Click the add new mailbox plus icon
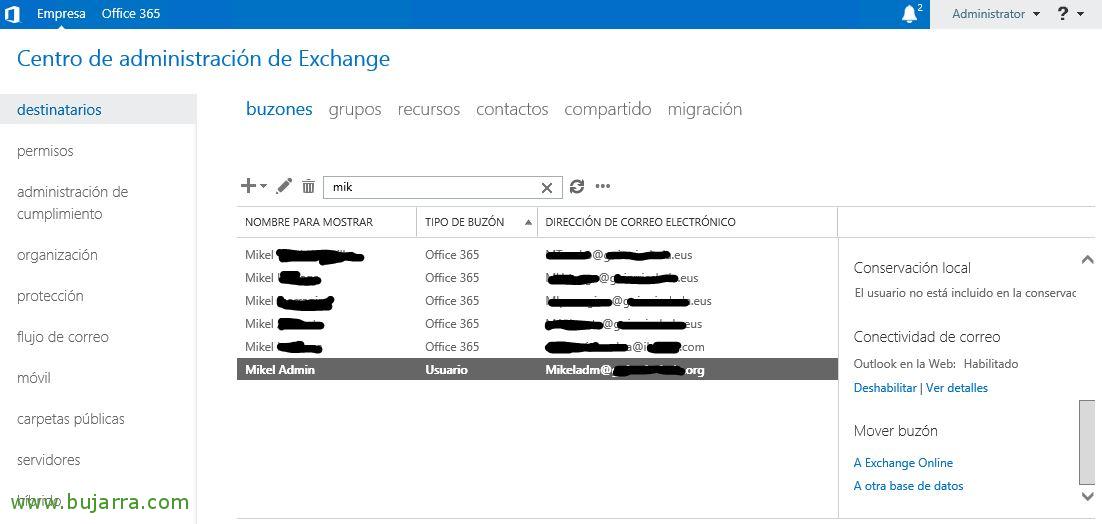This screenshot has width=1102, height=524. pos(249,186)
